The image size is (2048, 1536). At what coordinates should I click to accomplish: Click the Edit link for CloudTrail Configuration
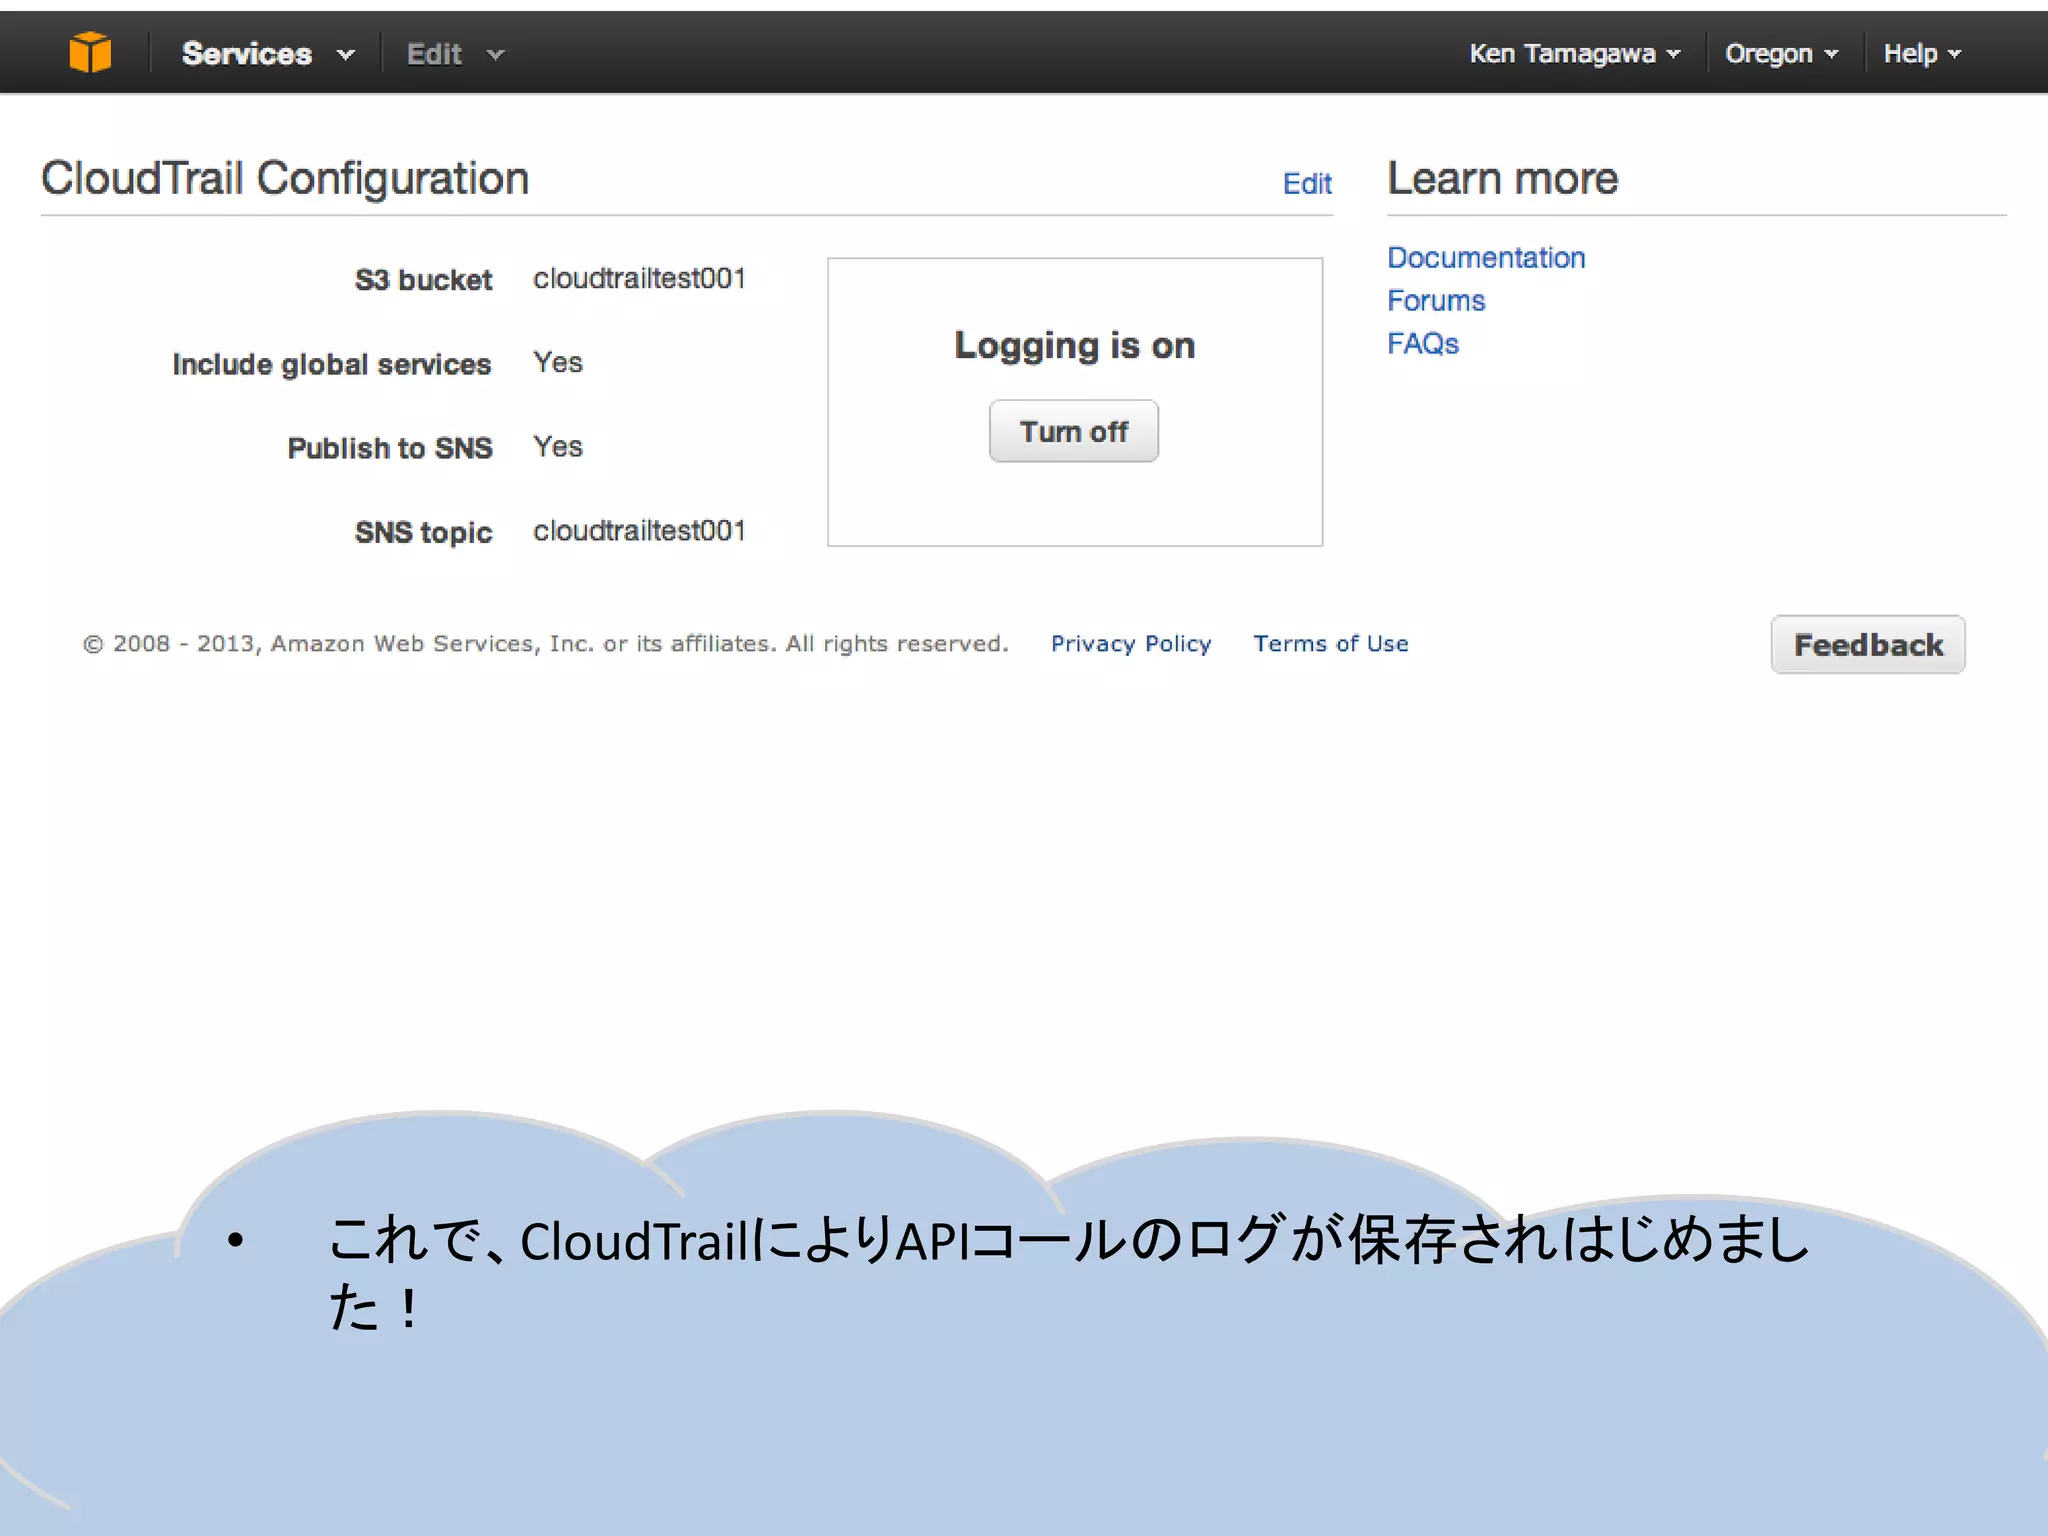[1307, 184]
